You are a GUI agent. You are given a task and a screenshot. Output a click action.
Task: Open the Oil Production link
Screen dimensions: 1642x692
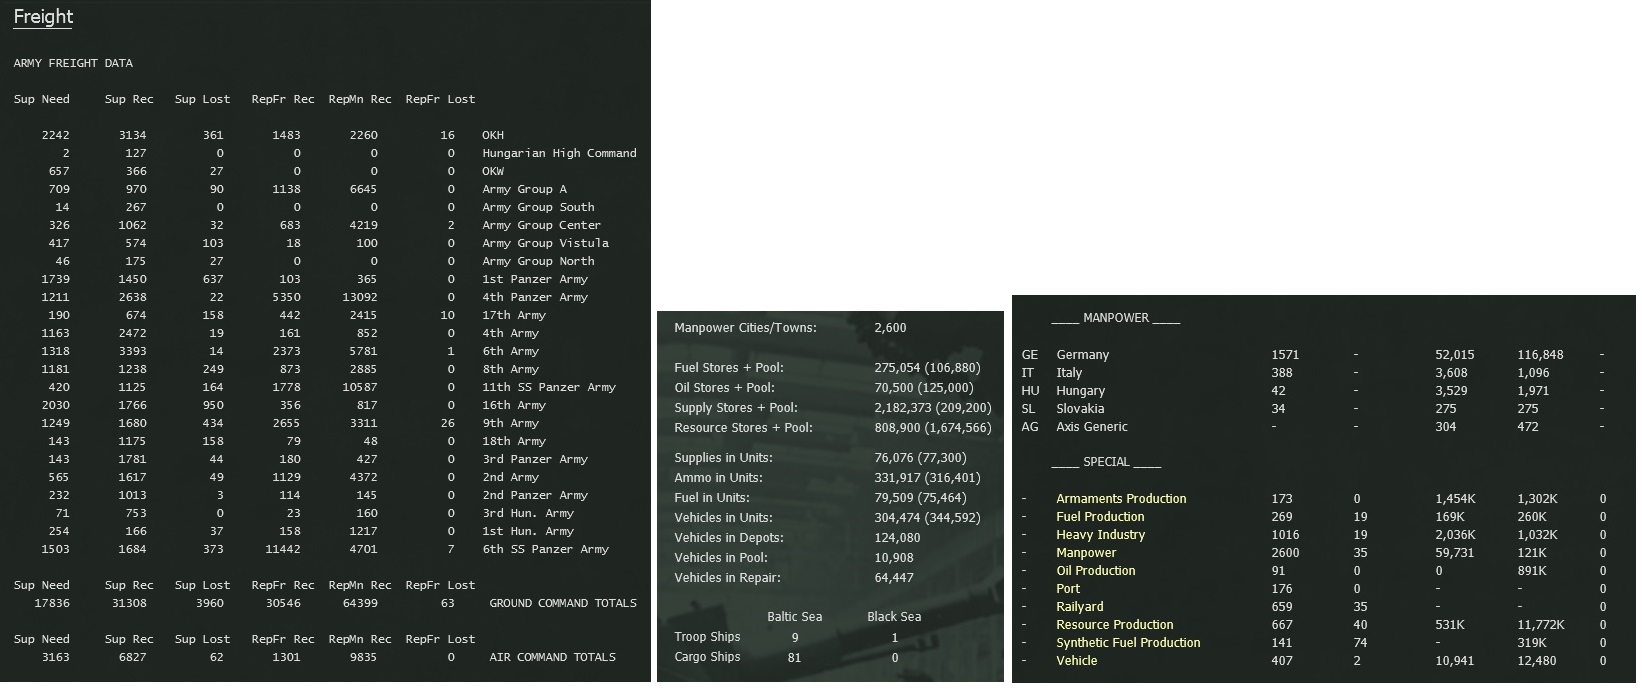(1096, 571)
